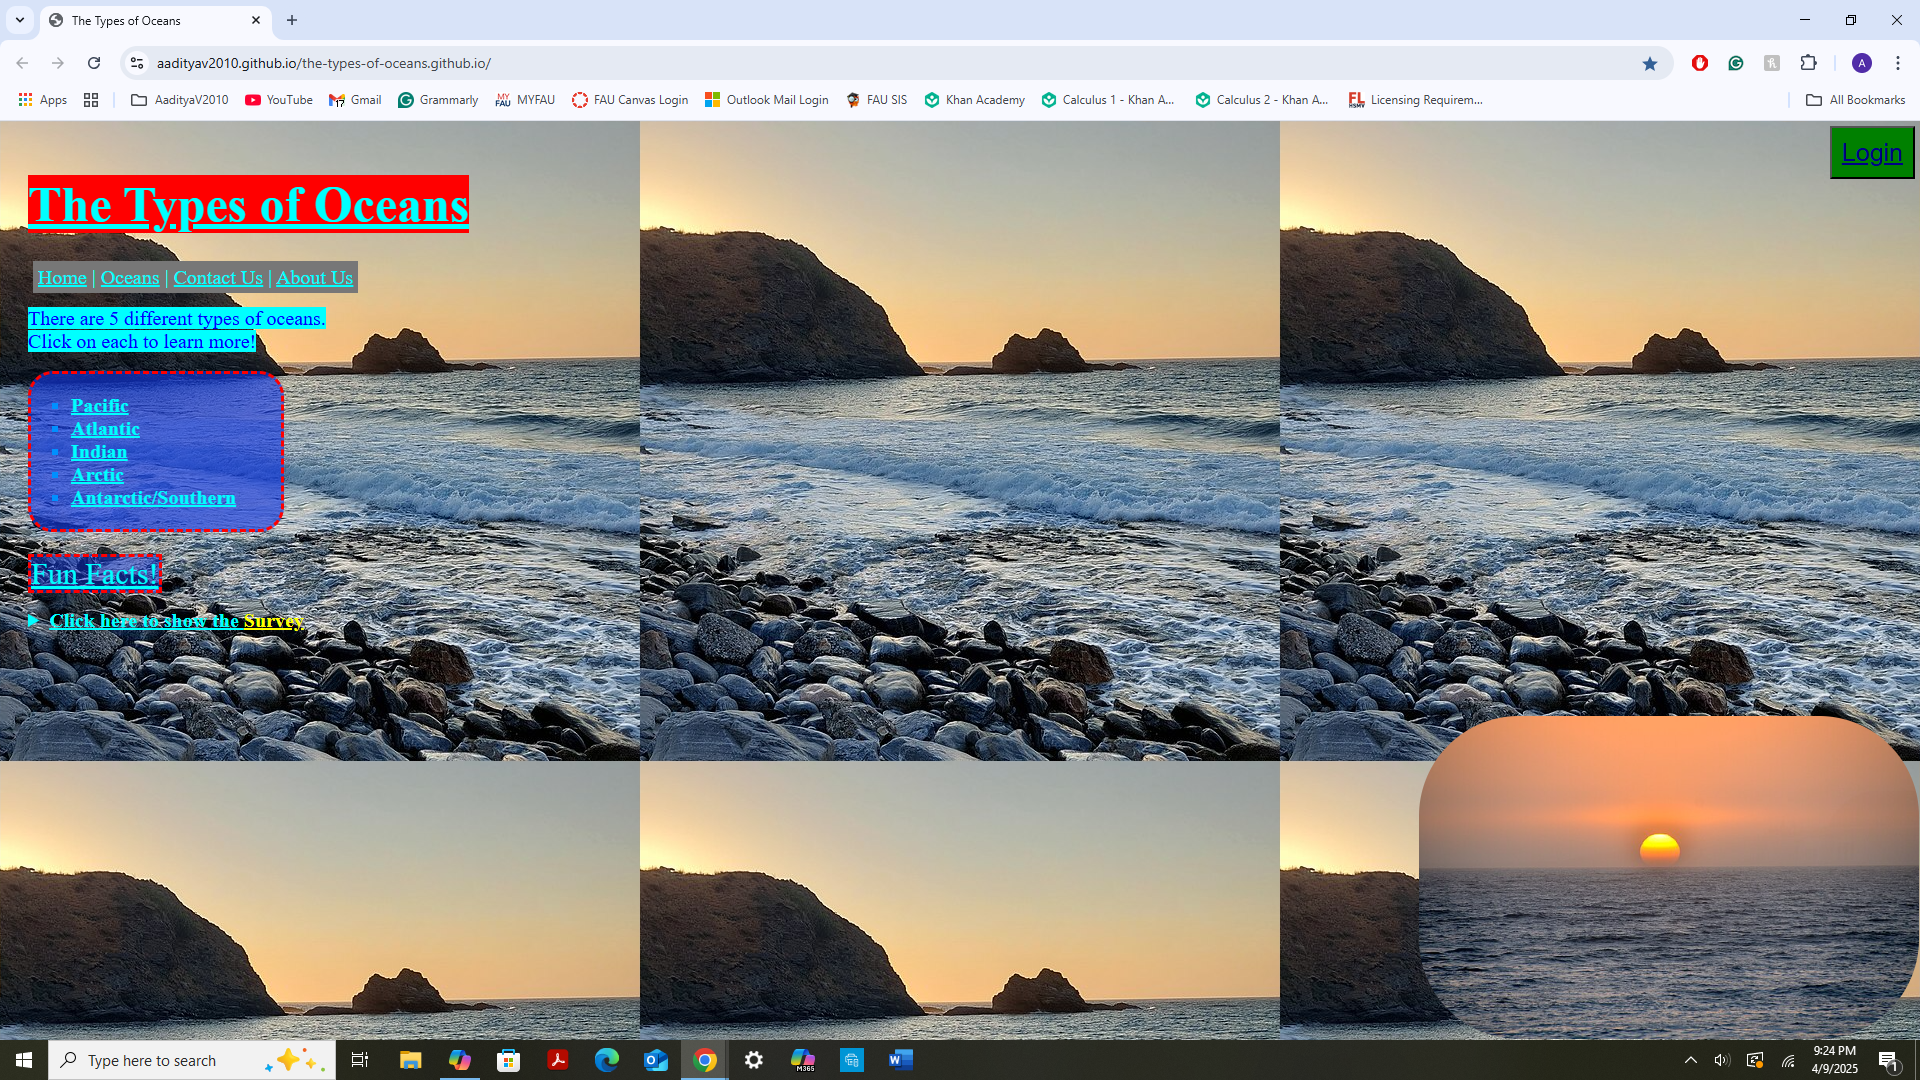Open the All Bookmarks folder

tap(1855, 100)
